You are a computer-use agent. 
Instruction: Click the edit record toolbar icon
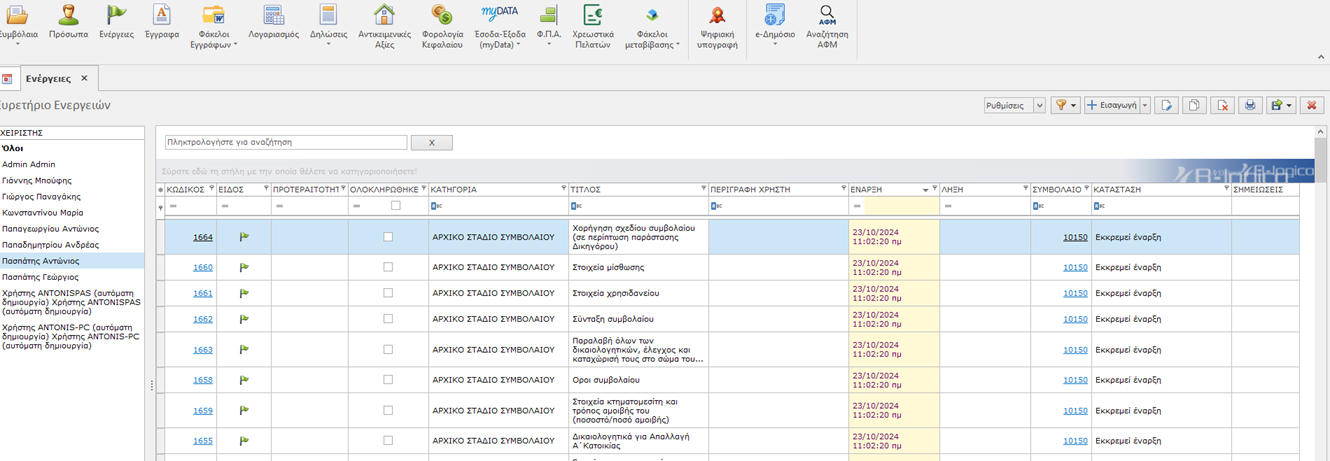(x=1166, y=105)
